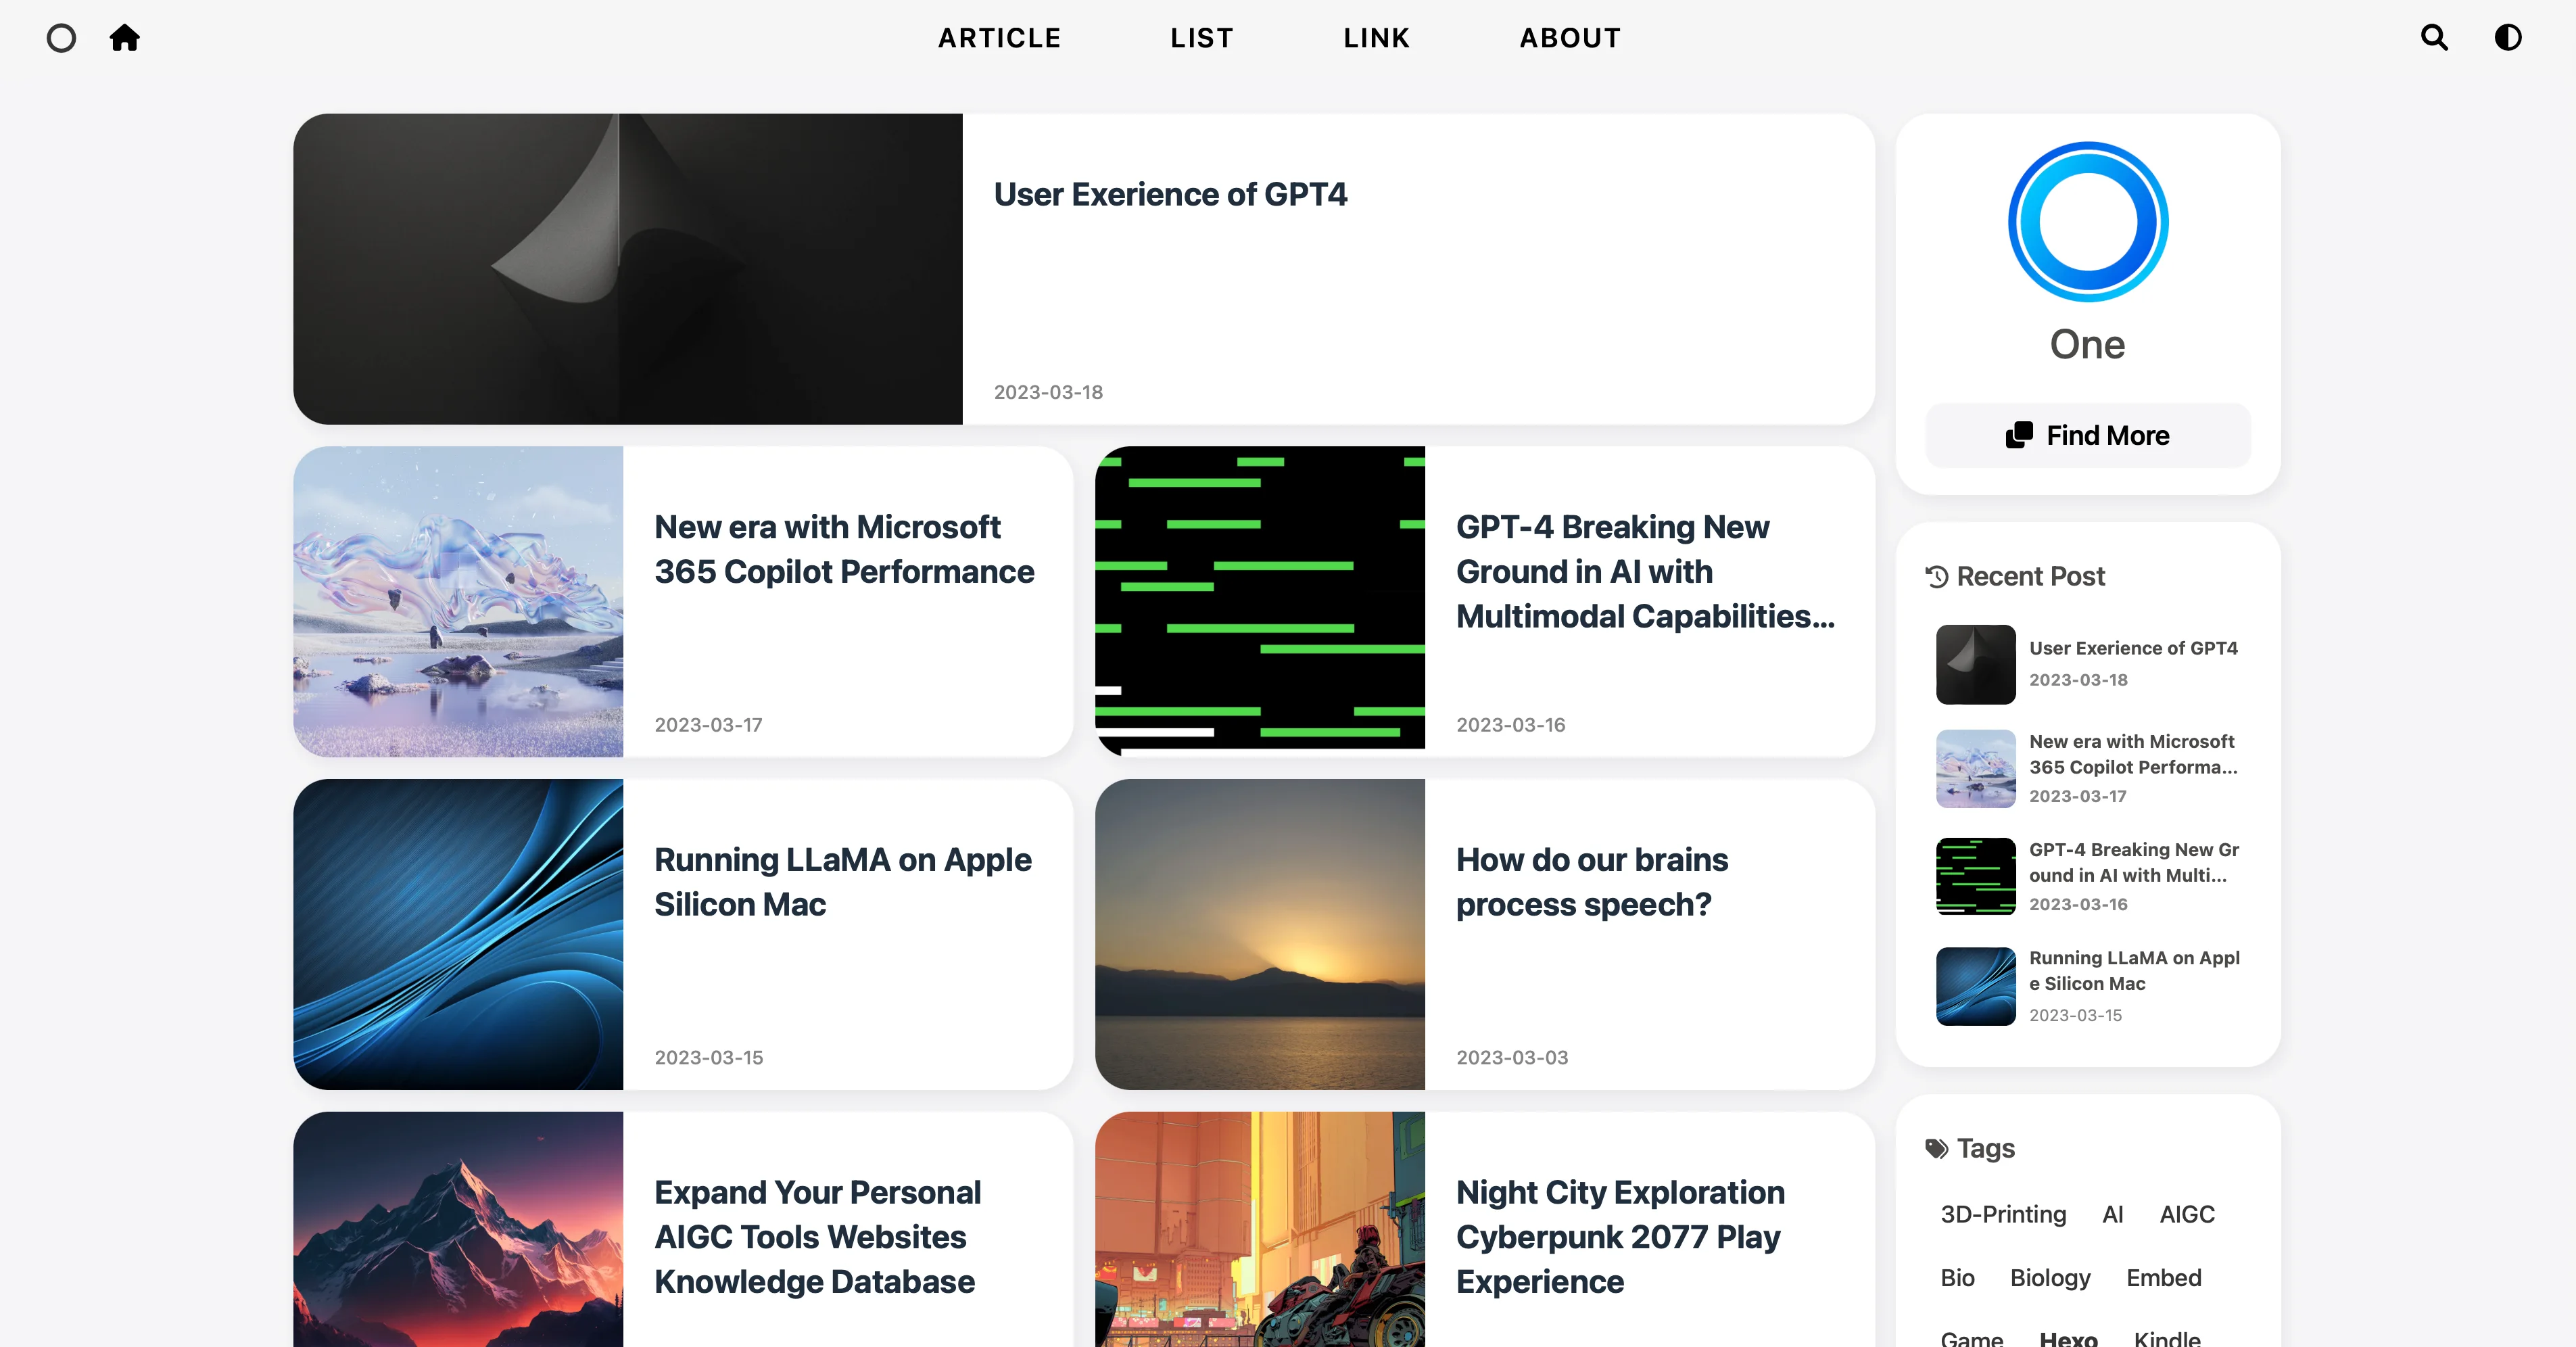Open the User Exerience of GPT4 article

[1170, 194]
